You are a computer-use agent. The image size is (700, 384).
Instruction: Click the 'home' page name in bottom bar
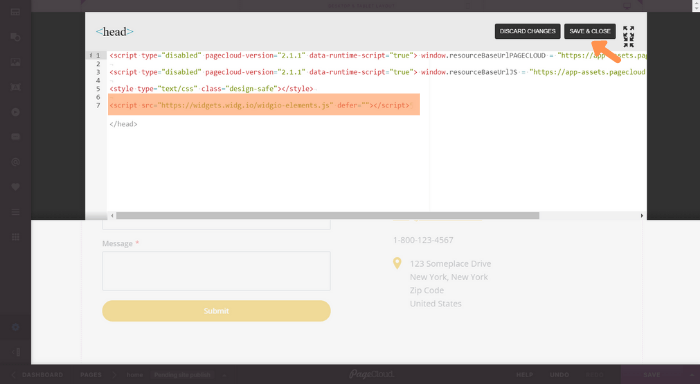134,375
